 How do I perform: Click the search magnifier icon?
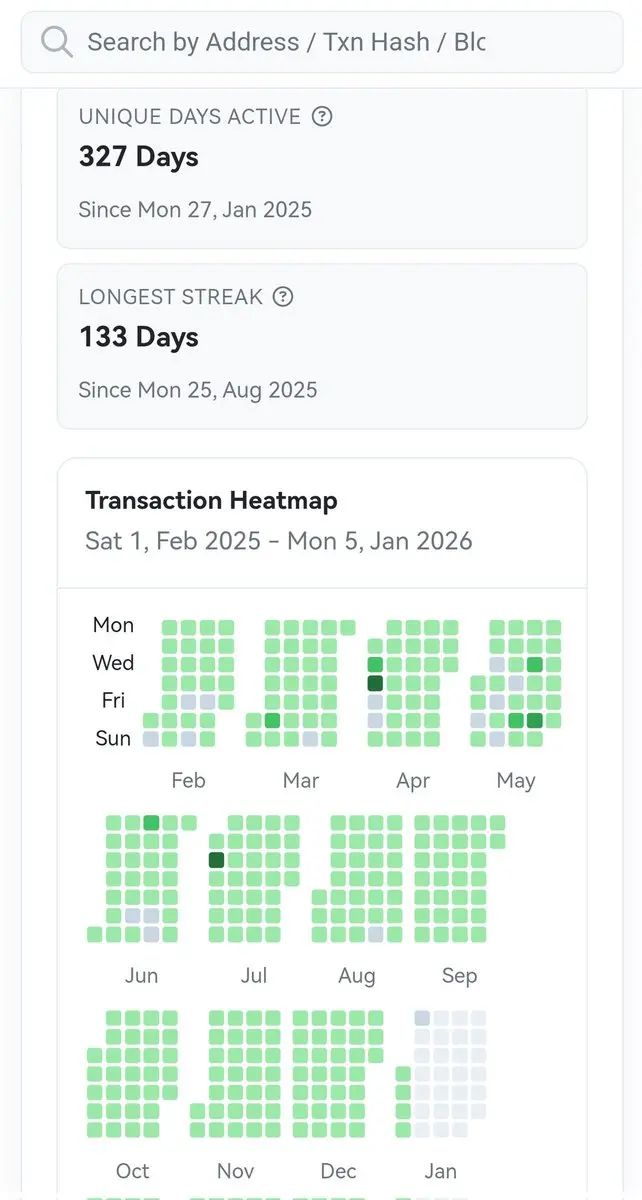point(57,42)
